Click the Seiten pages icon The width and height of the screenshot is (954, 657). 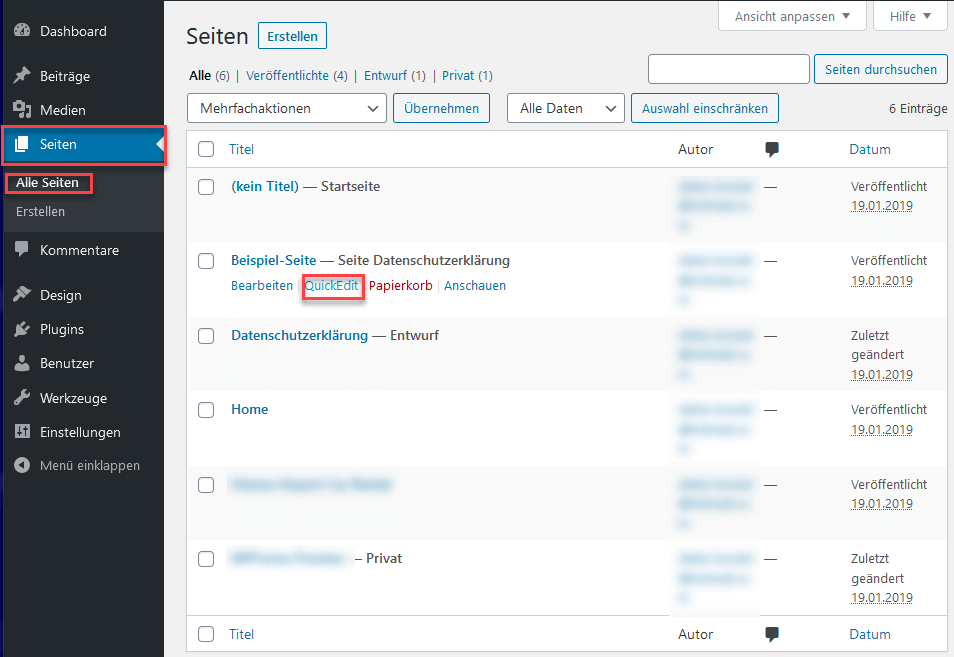point(22,144)
